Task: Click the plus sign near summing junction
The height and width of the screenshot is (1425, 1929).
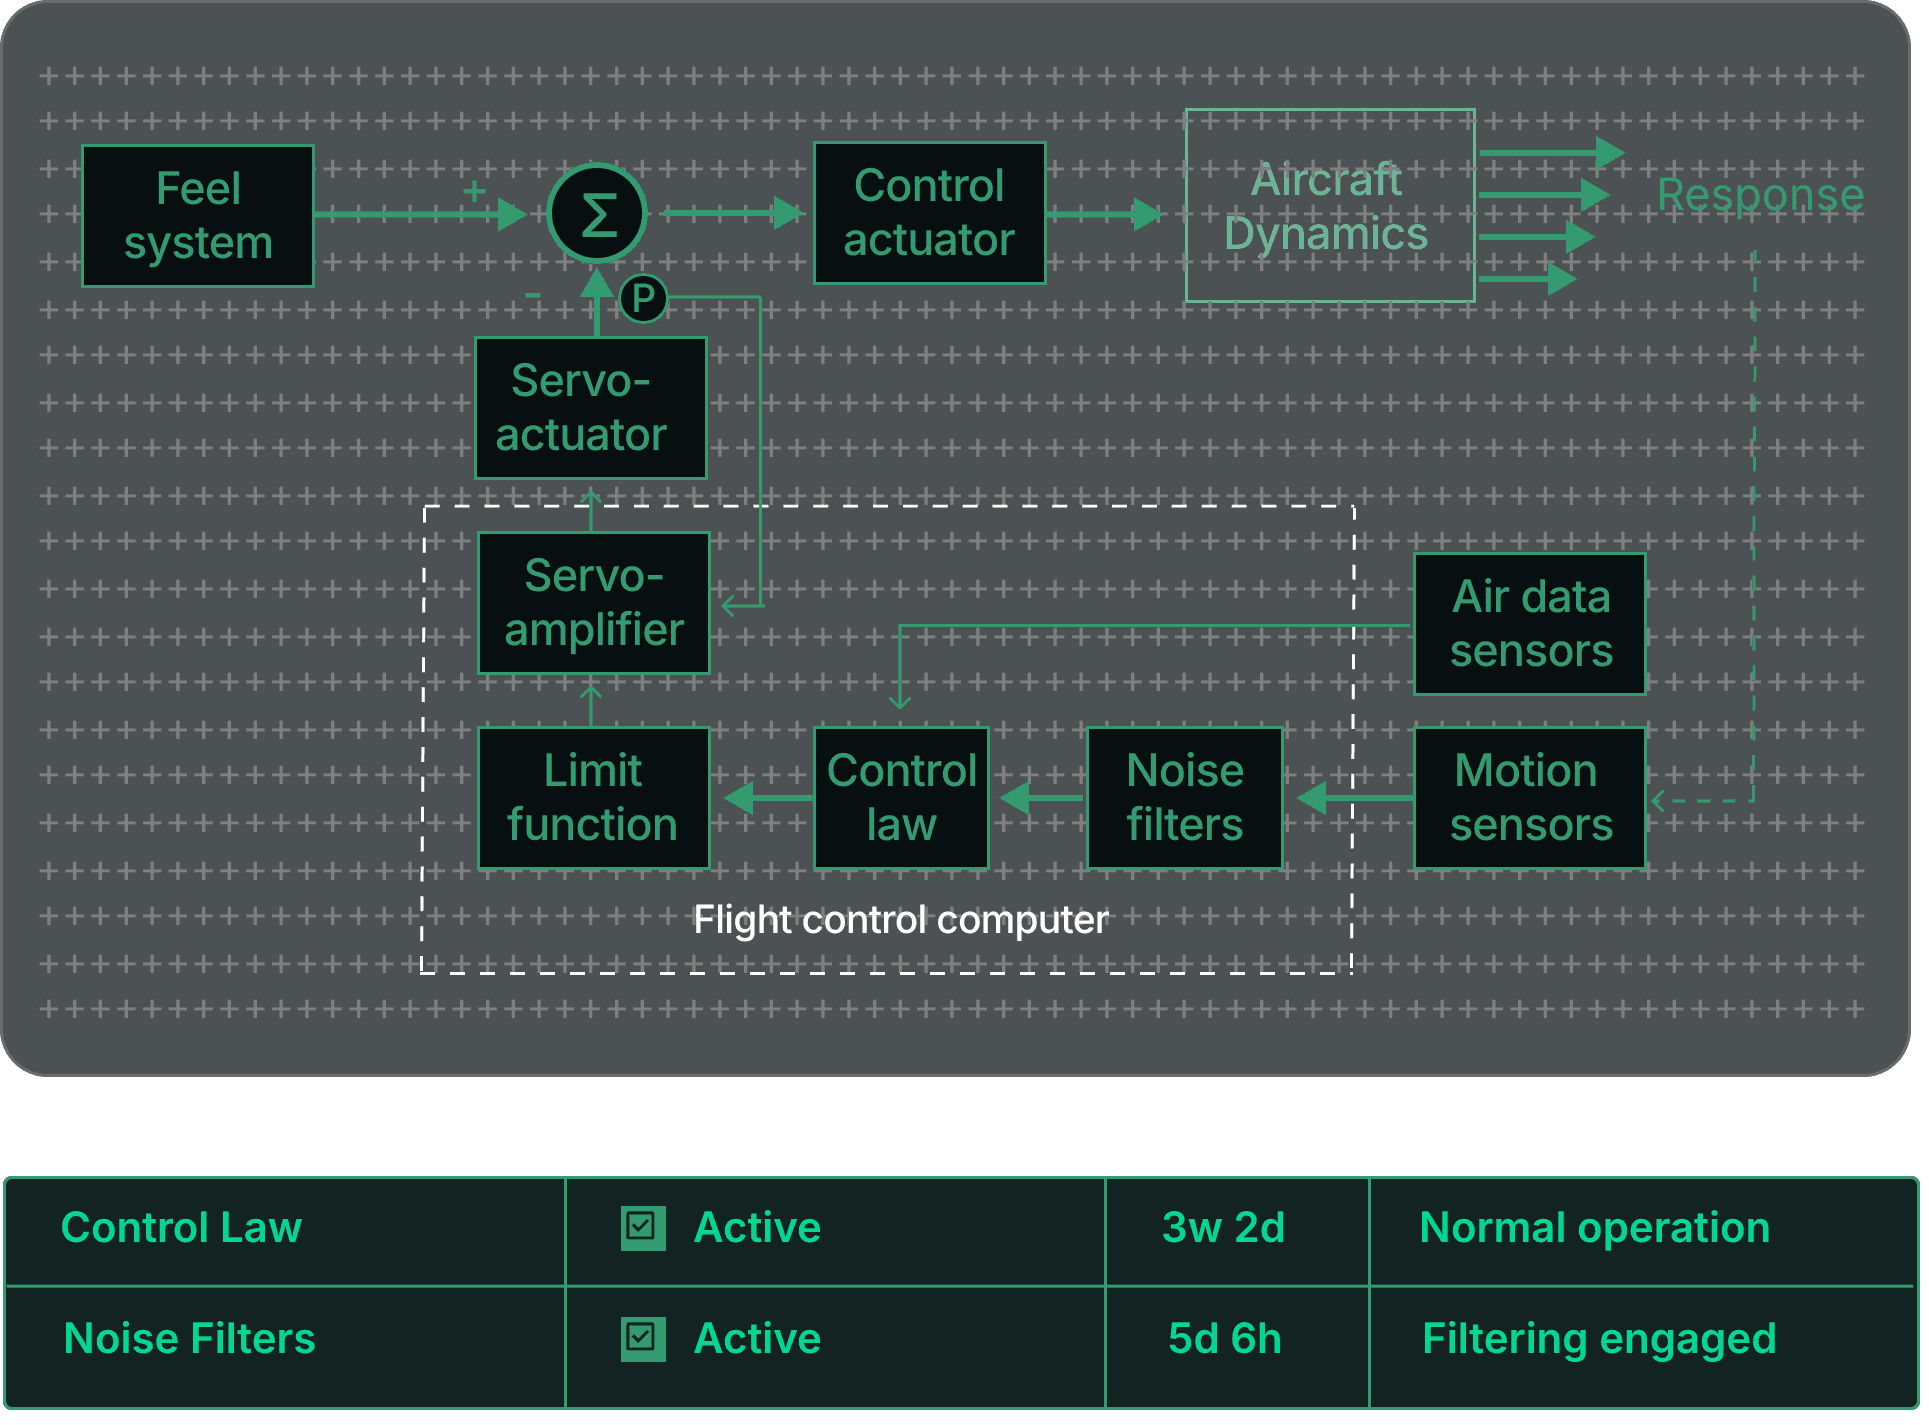Action: point(474,190)
